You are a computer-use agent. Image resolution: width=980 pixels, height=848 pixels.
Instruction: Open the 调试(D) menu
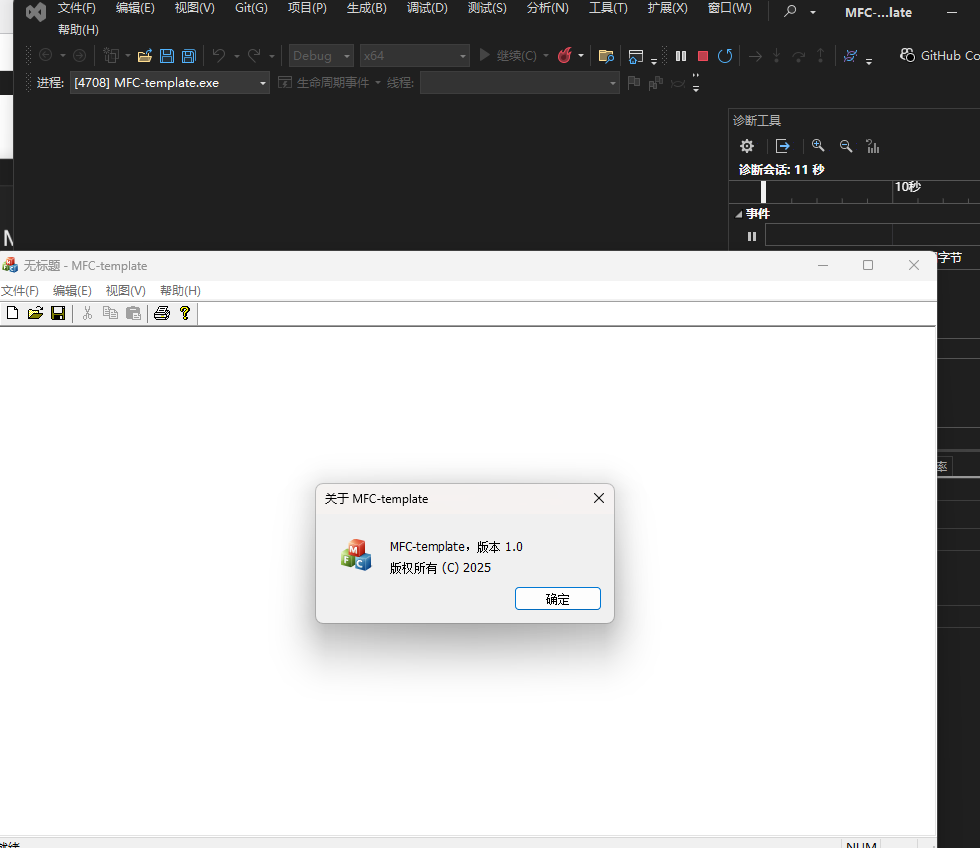(x=427, y=8)
